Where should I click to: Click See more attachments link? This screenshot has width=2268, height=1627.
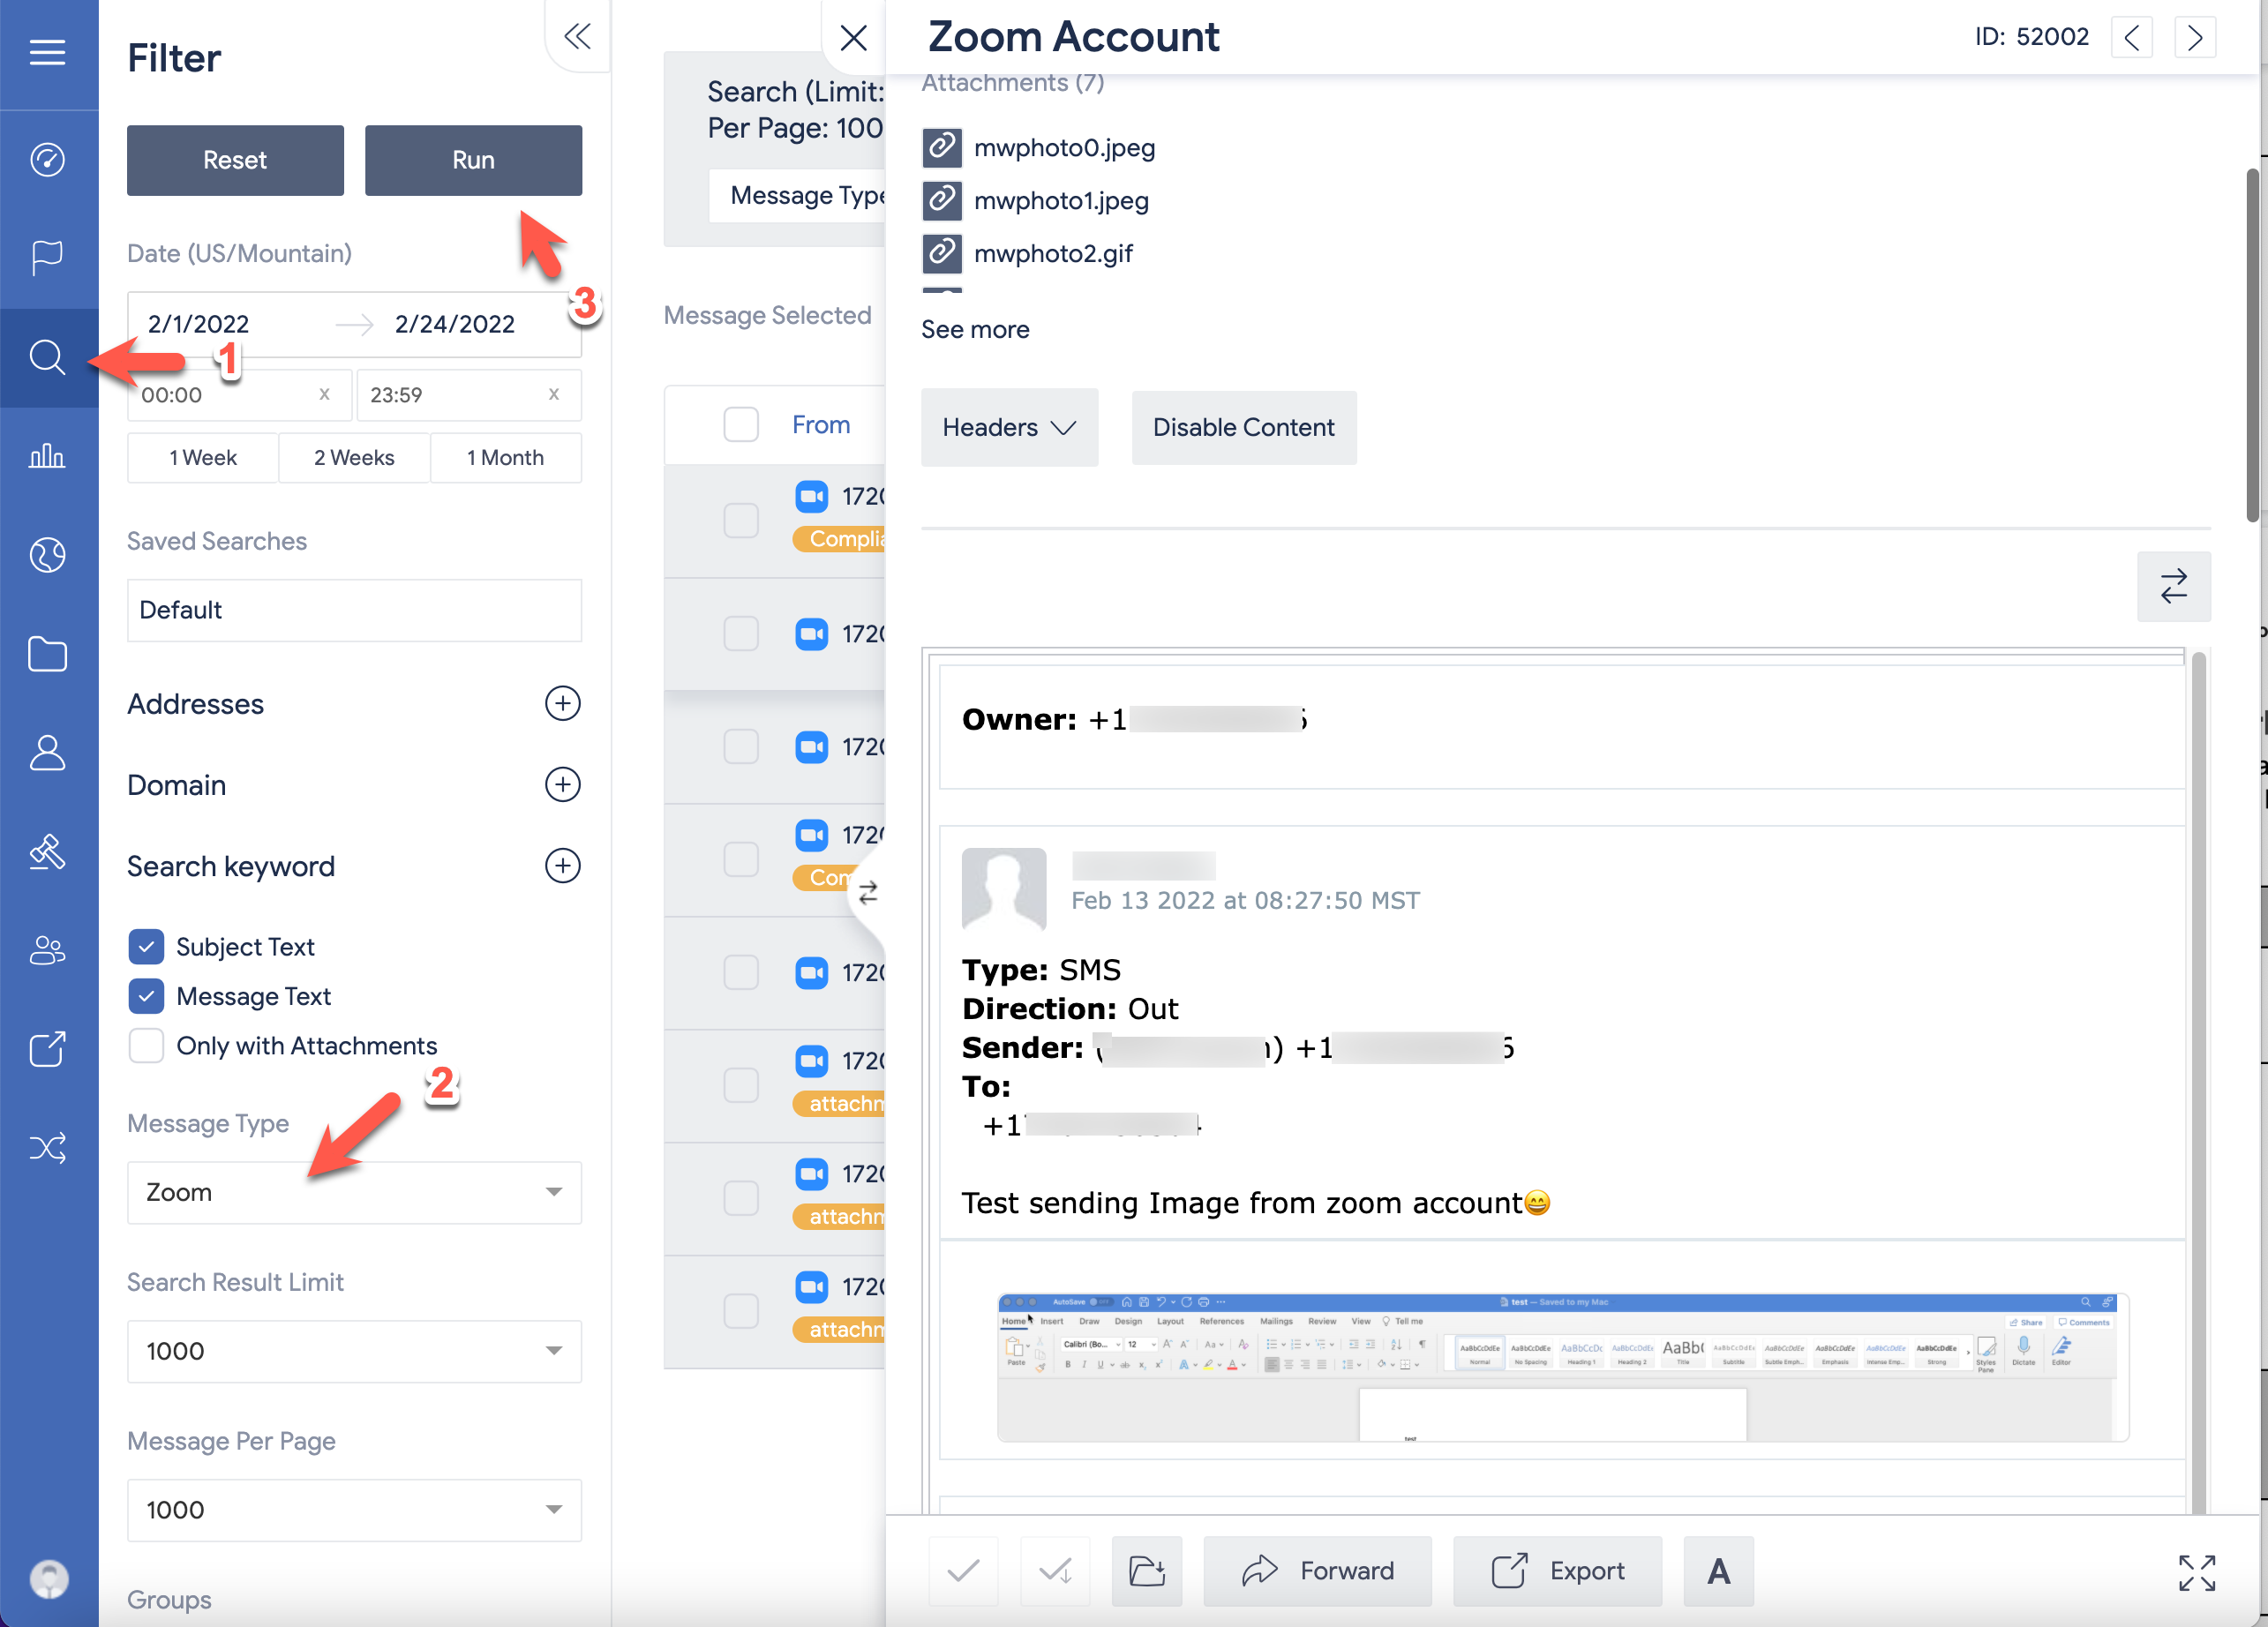coord(975,329)
